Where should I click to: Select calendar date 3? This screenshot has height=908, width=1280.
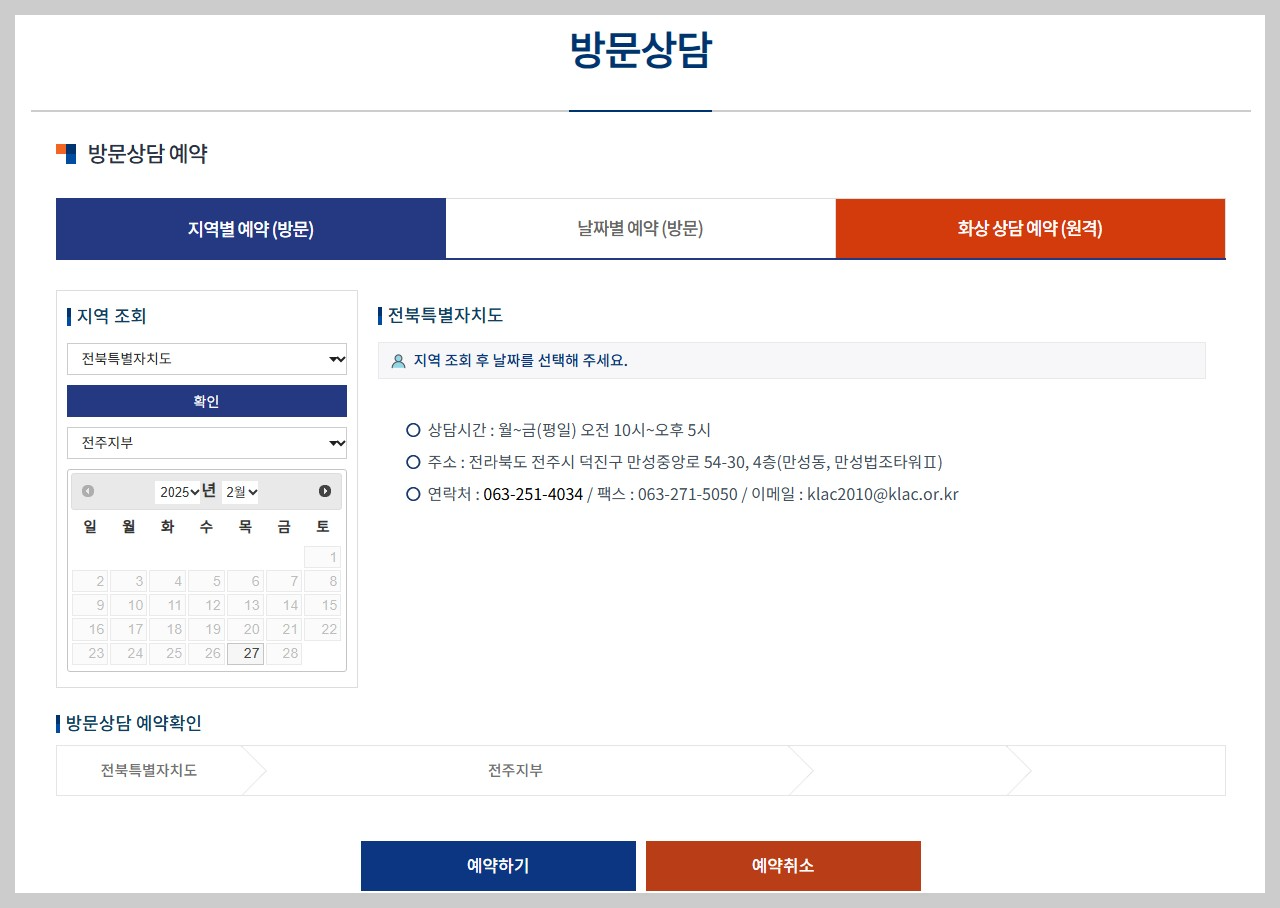coord(129,581)
